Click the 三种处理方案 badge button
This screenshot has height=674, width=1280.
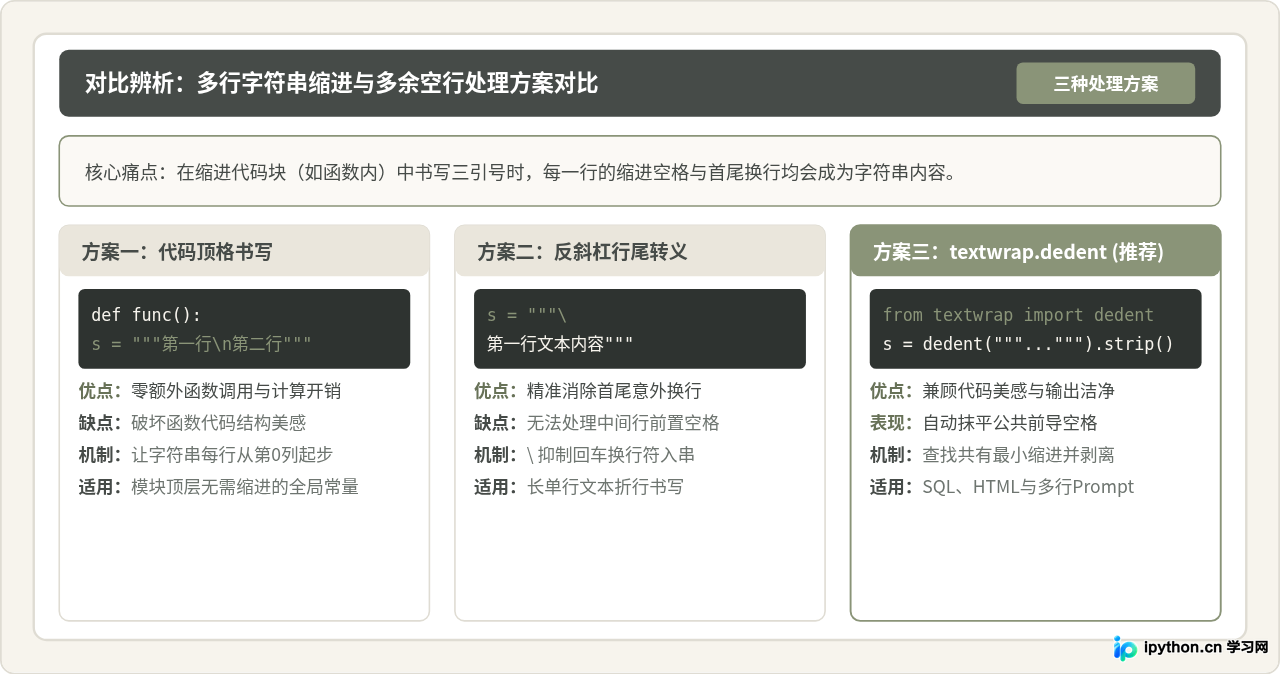[1106, 84]
